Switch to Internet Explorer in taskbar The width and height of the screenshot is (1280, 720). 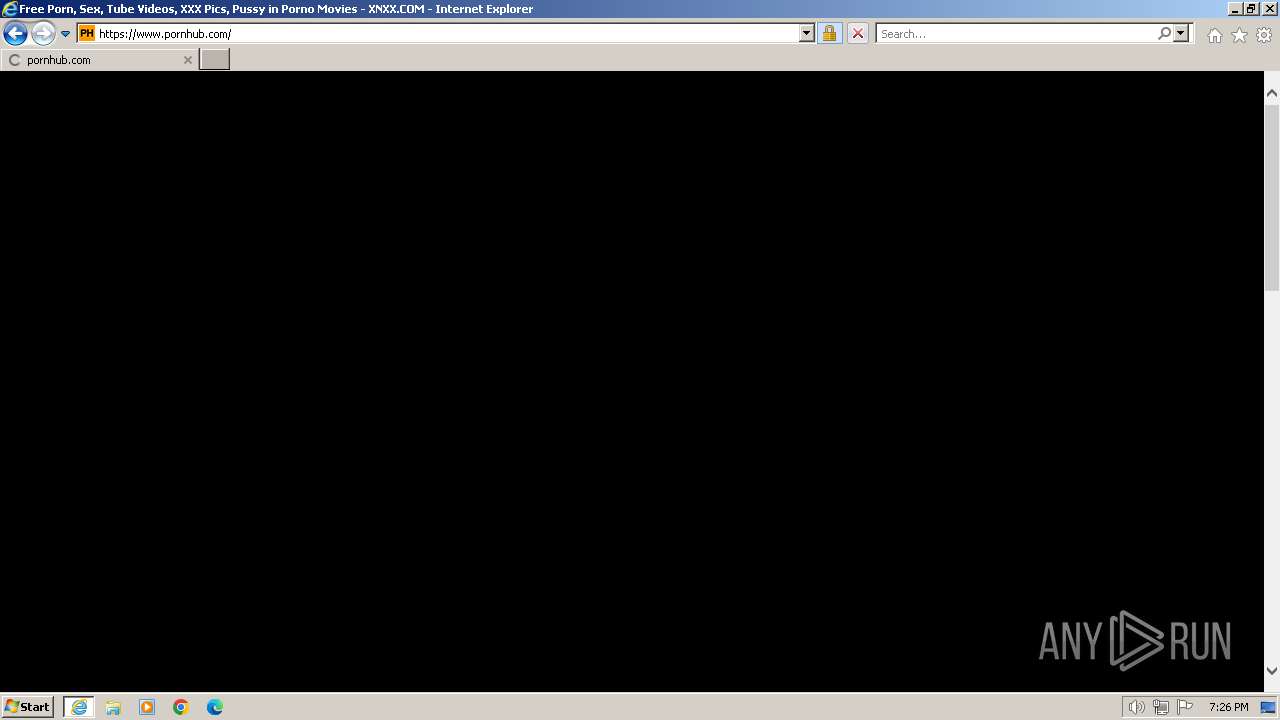(79, 707)
